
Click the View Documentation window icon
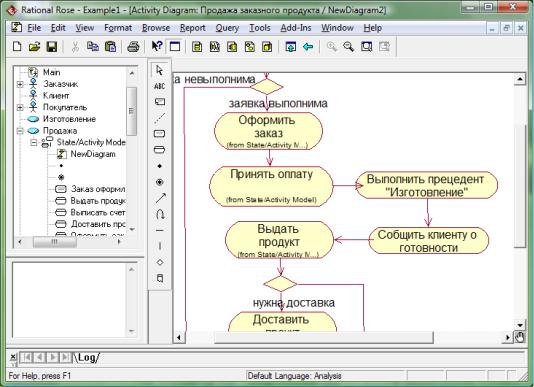(175, 46)
